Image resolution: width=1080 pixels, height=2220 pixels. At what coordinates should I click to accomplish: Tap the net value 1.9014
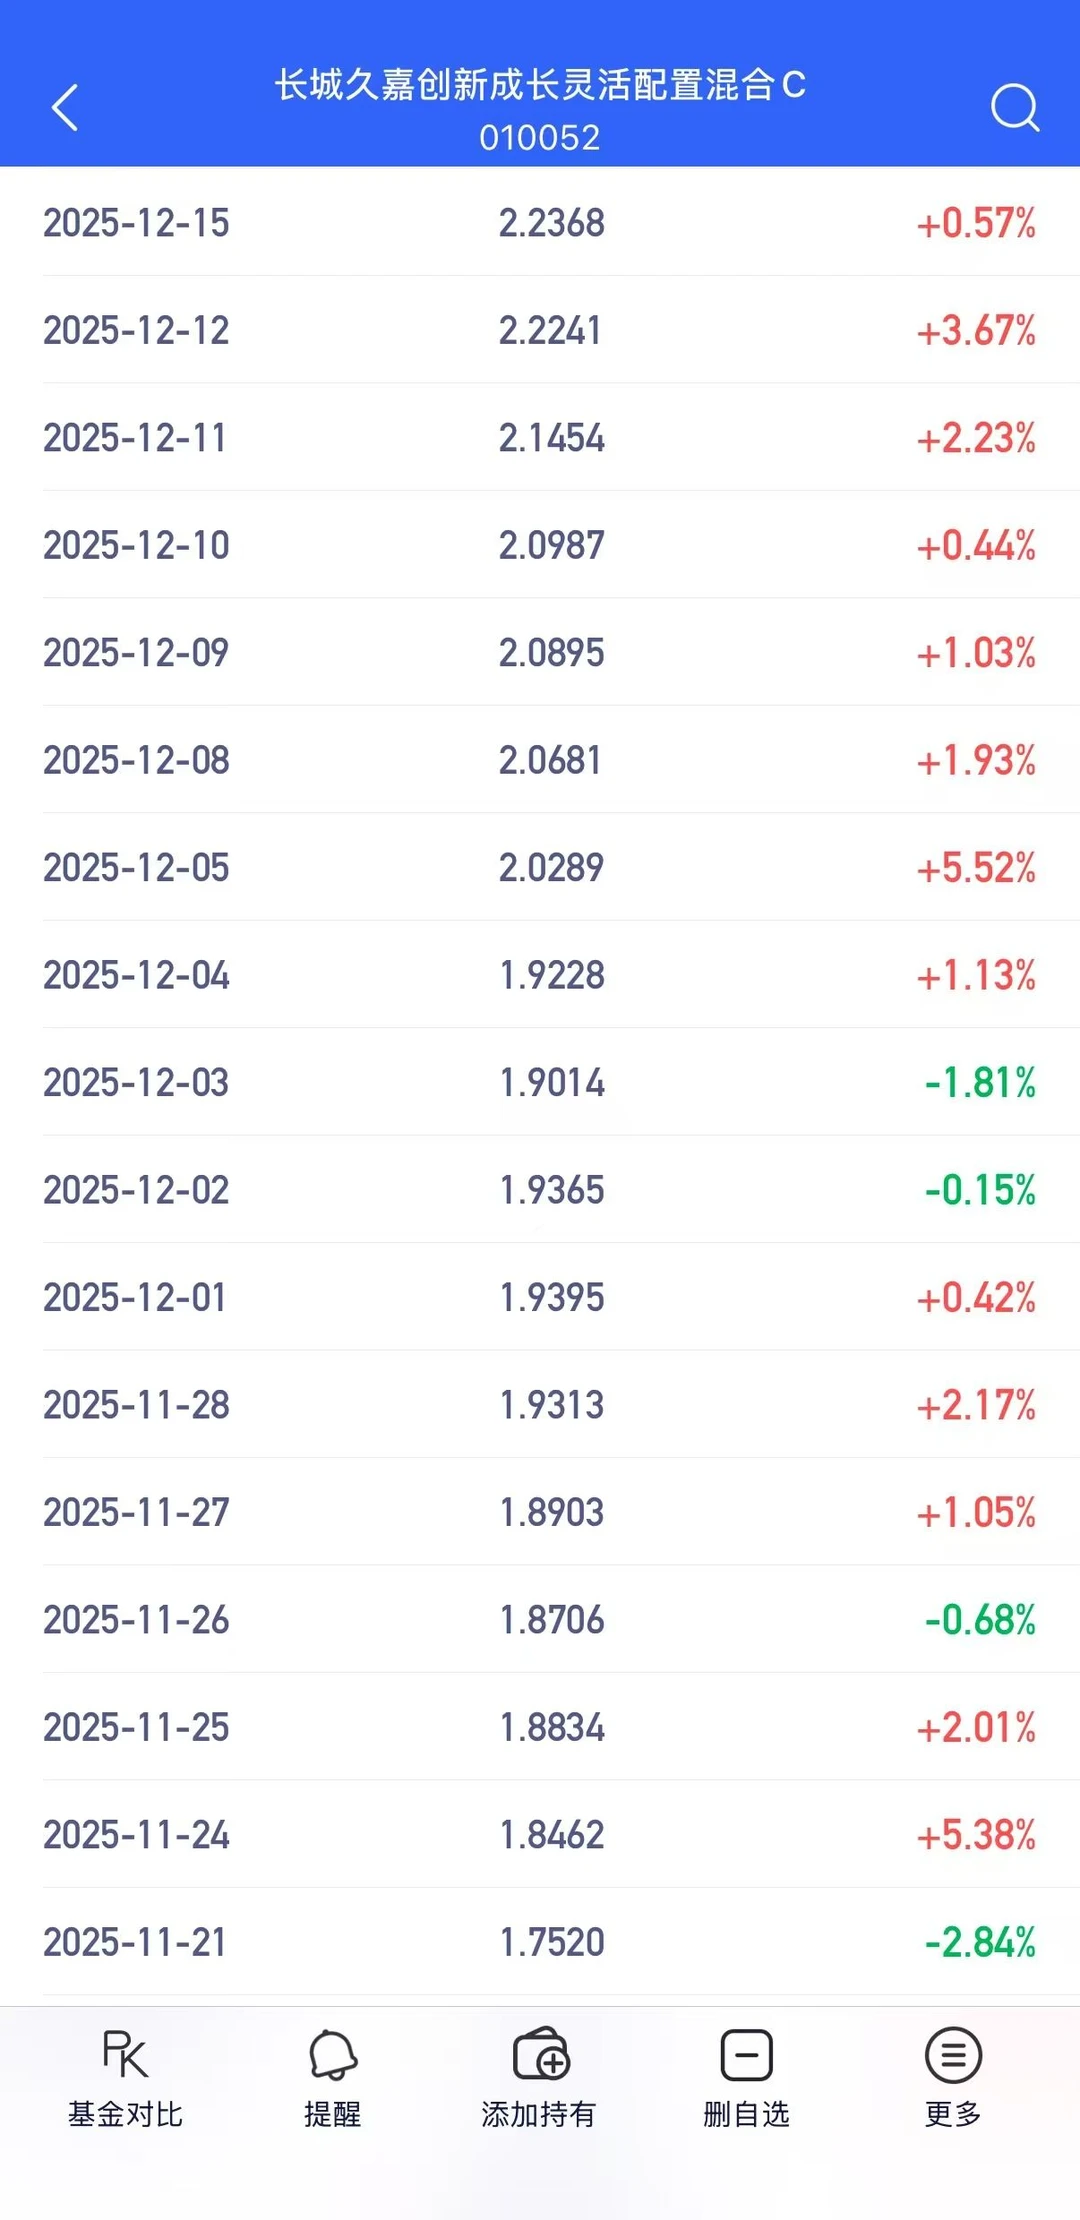[552, 1083]
